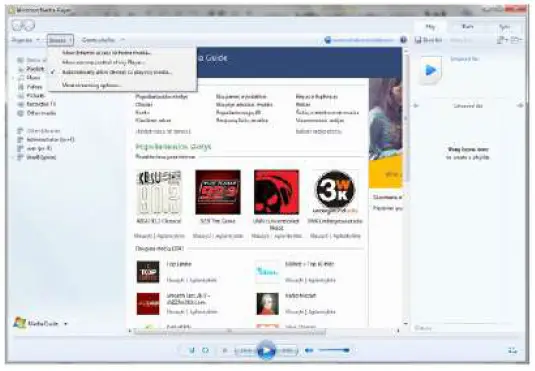Click the Windows logo Media Guide icon
535x371 pixels.
(19, 323)
